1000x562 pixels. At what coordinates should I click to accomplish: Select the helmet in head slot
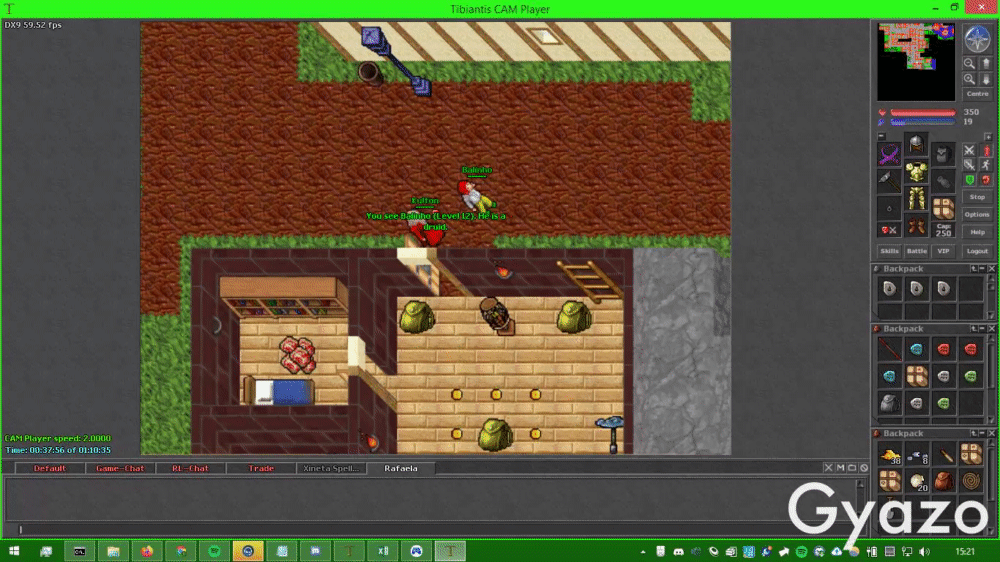tap(916, 145)
